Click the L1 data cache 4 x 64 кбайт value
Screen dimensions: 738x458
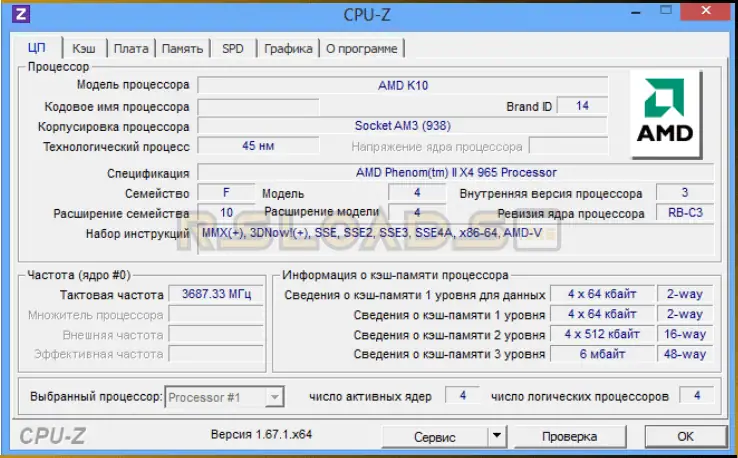pyautogui.click(x=602, y=294)
